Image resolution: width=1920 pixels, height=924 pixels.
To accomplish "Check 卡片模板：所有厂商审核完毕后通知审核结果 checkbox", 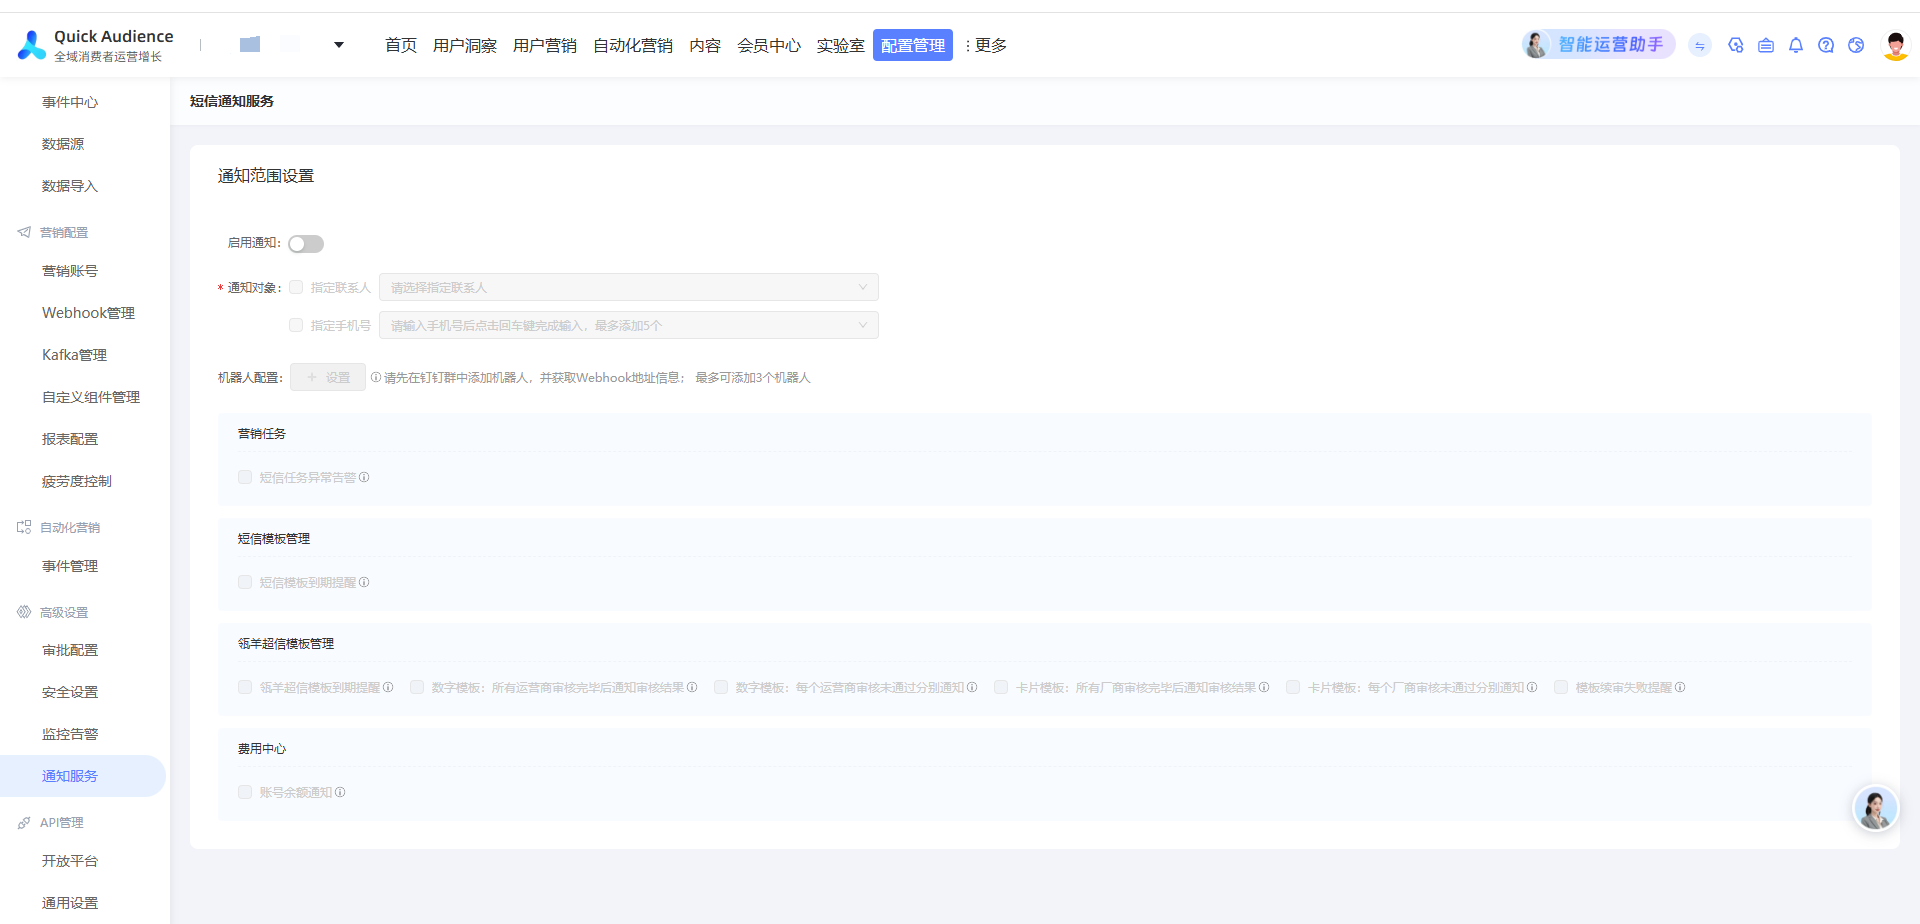I will click(x=1001, y=688).
